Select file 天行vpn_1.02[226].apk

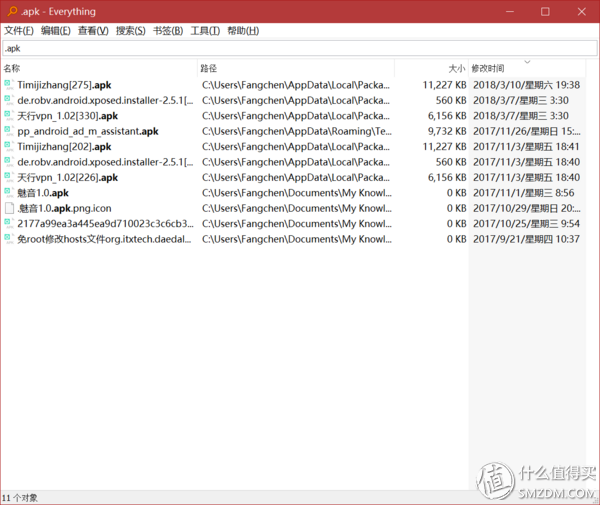coord(68,178)
